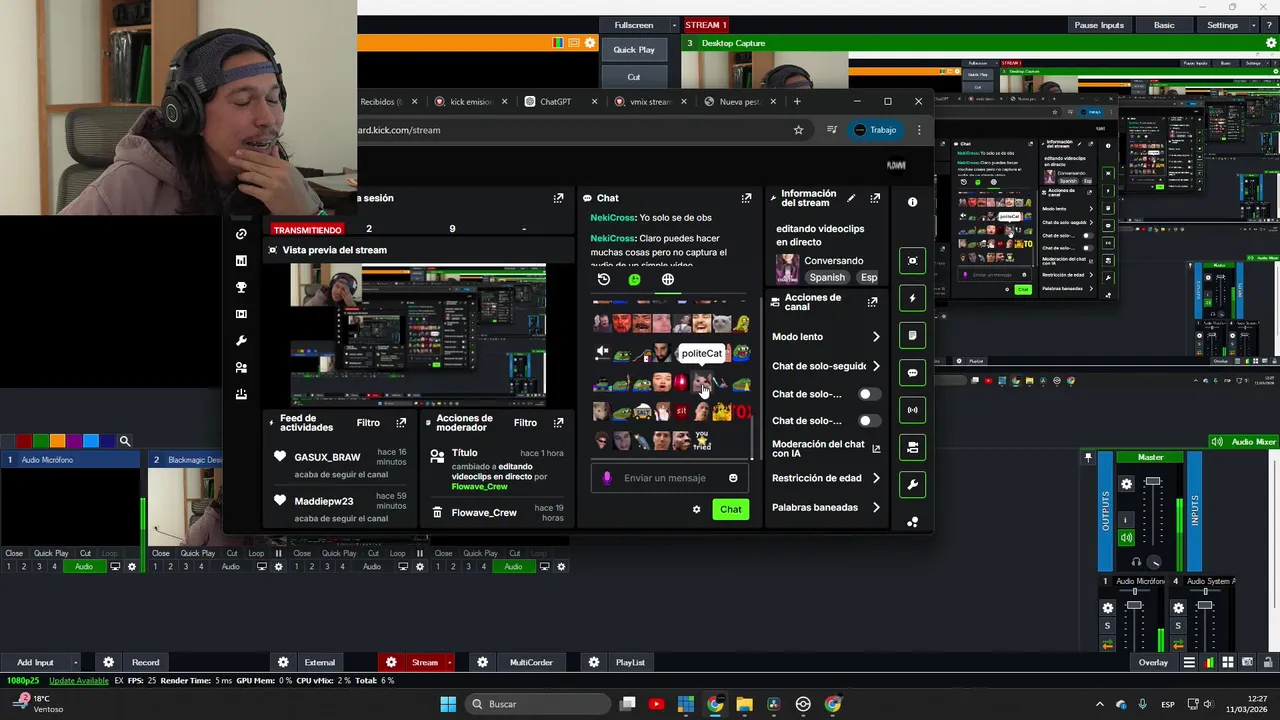Viewport: 1280px width, 720px height.
Task: Select light blue color tab in vMix
Action: (91, 441)
